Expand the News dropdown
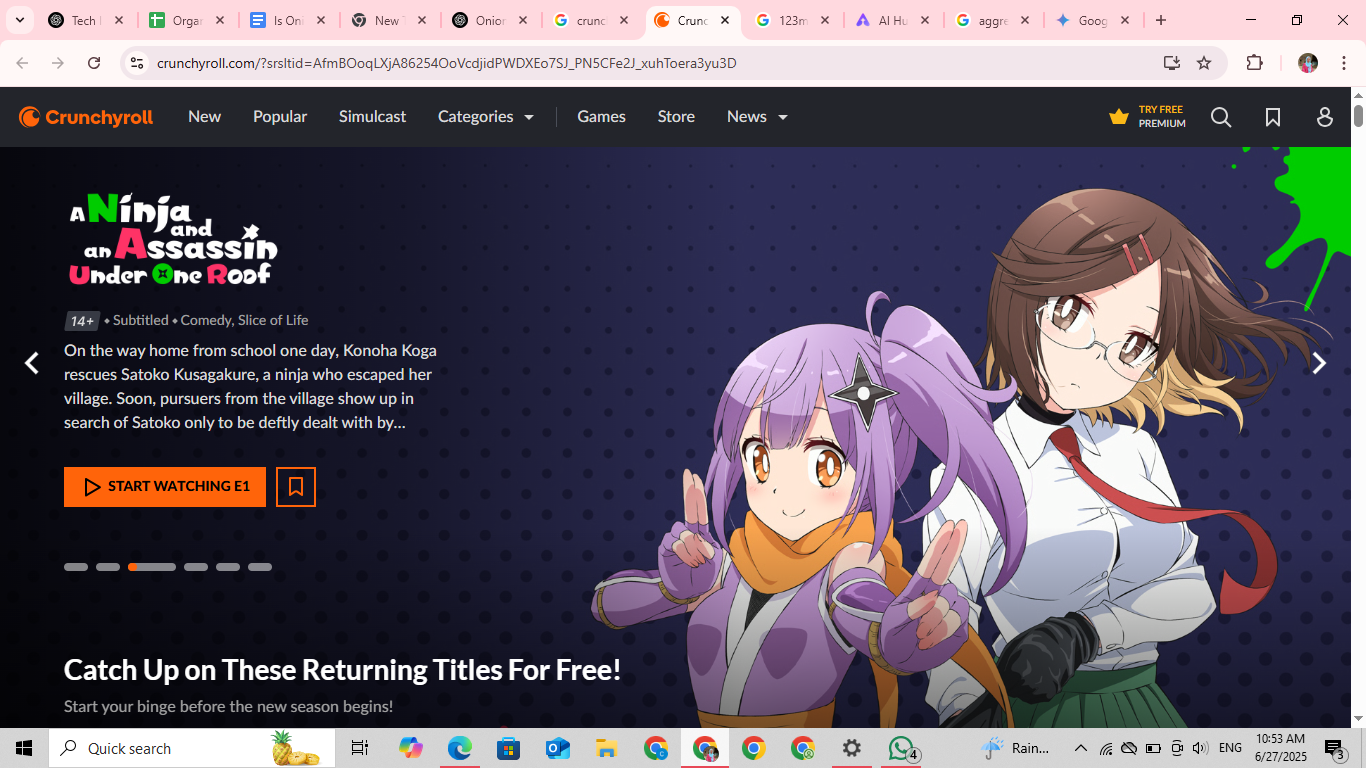This screenshot has height=768, width=1366. 757,117
